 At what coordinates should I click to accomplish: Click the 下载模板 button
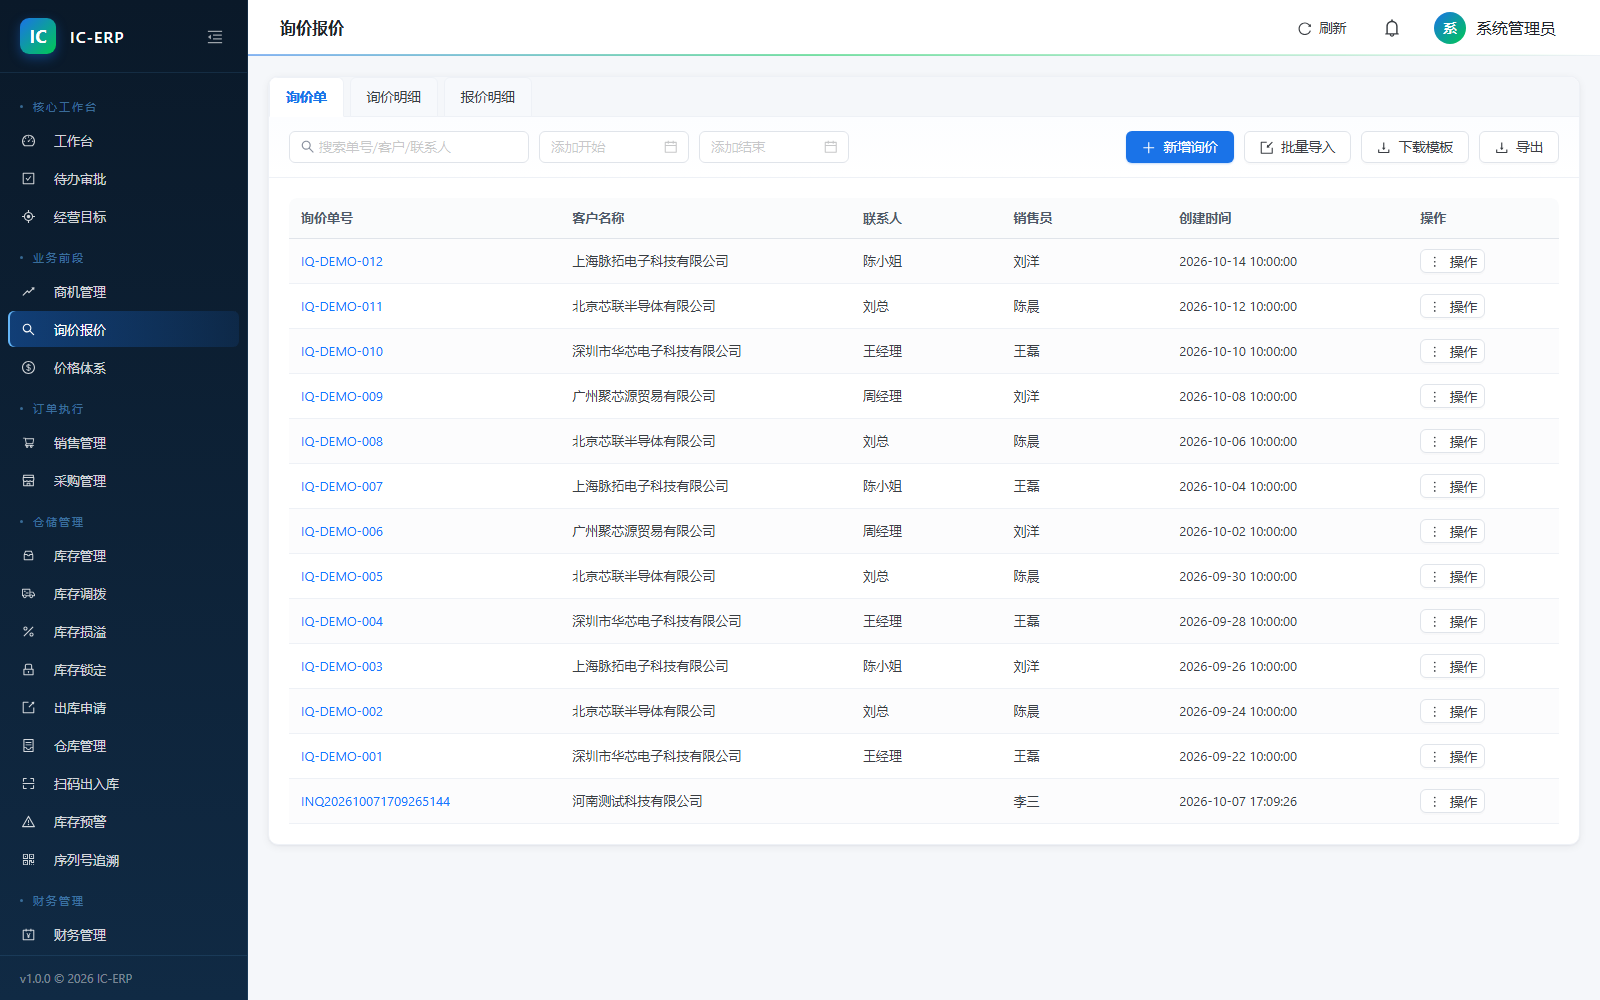click(x=1415, y=147)
